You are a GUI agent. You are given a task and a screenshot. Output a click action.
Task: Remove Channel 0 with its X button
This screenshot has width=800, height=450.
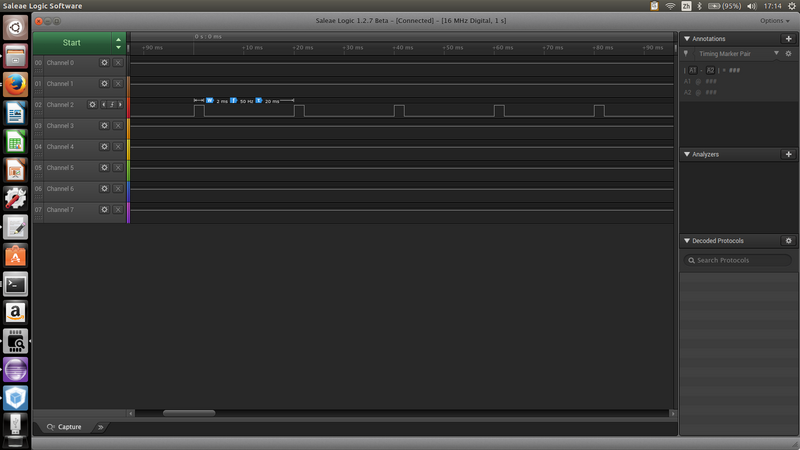tap(118, 63)
